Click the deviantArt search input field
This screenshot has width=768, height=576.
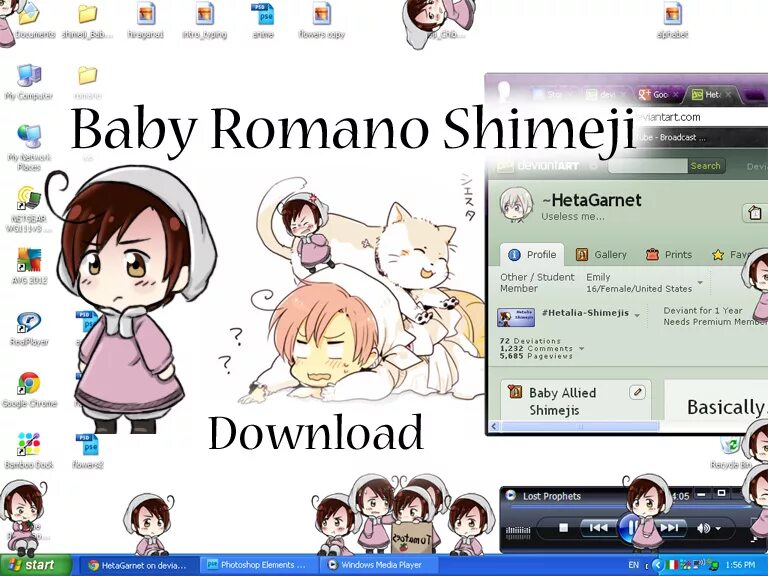tap(648, 166)
